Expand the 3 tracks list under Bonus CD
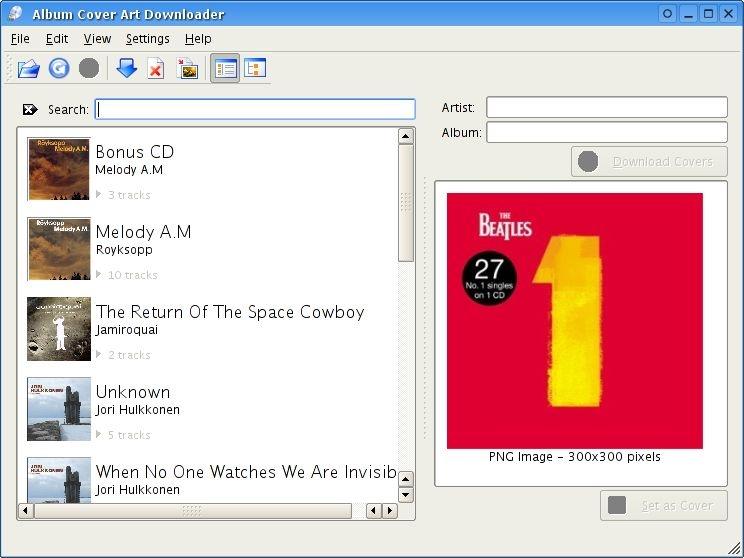This screenshot has height=558, width=744. coord(99,195)
